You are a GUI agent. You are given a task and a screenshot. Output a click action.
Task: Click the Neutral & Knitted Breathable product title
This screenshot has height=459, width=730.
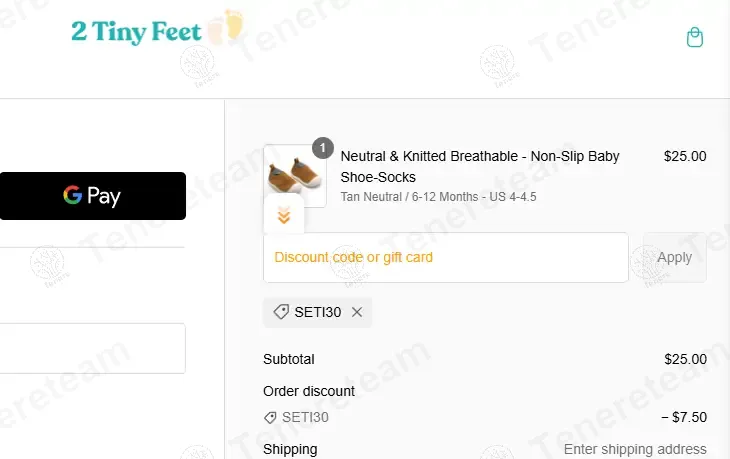[480, 166]
